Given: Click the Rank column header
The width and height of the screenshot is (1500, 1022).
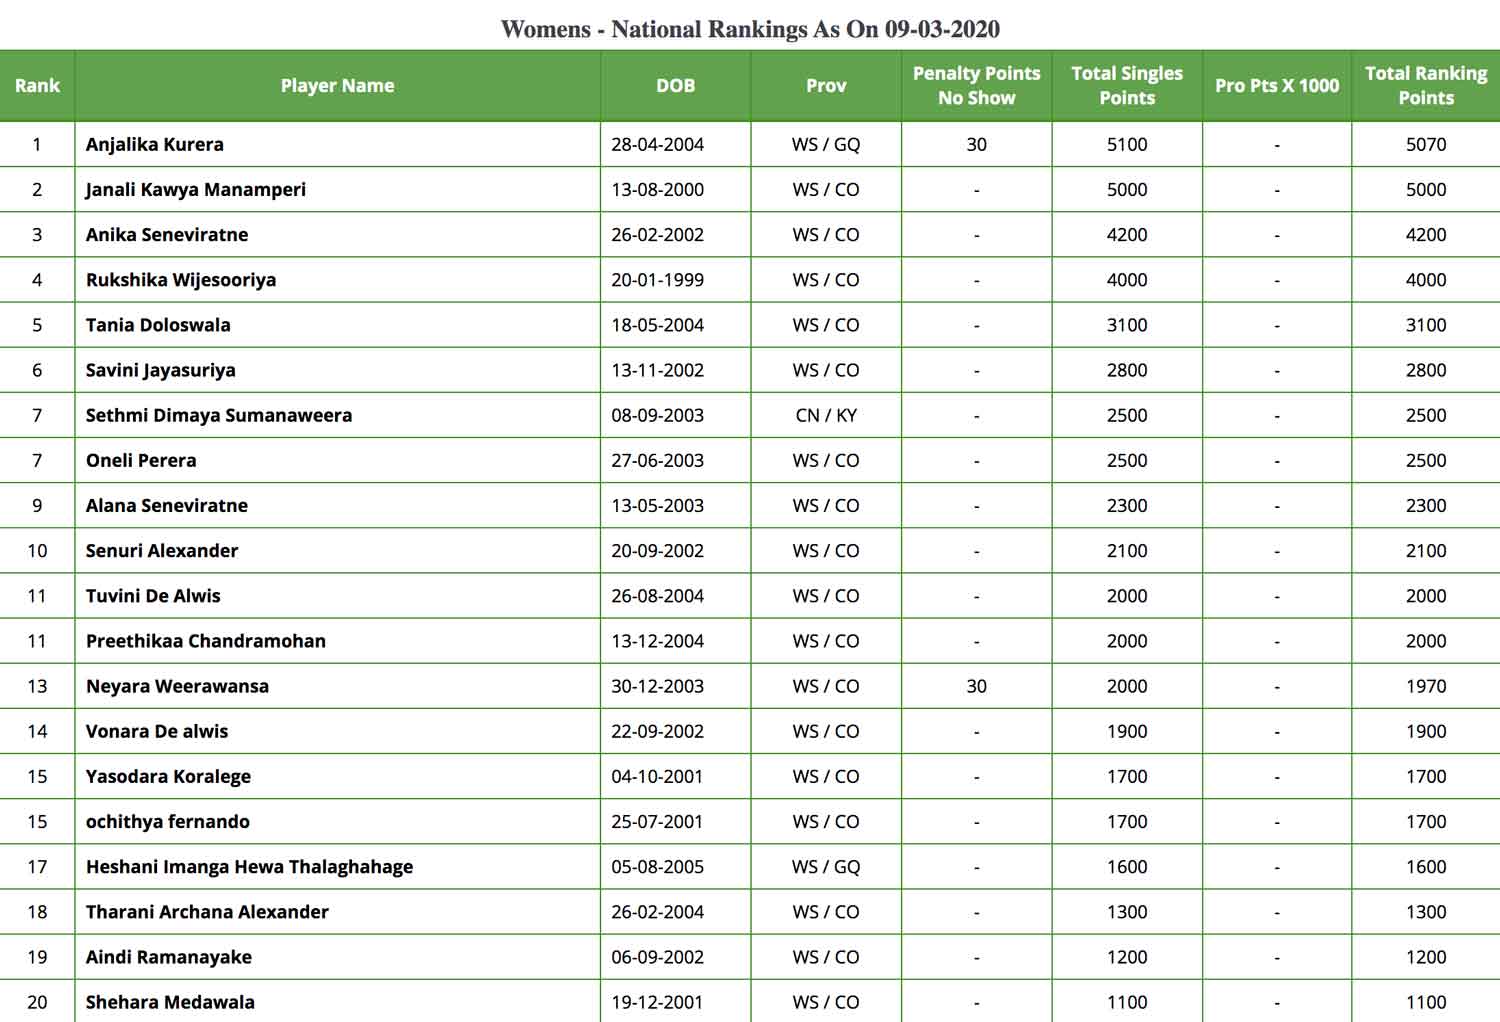Looking at the screenshot, I should point(37,86).
